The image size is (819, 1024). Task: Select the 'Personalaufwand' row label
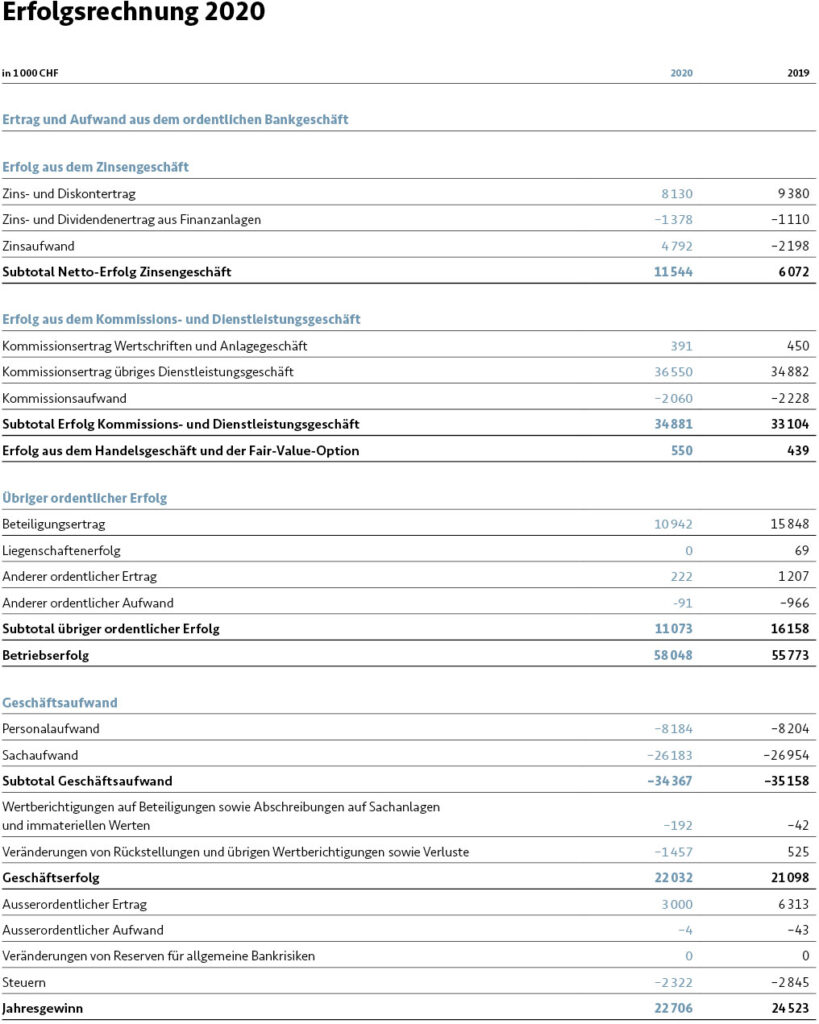[x=51, y=729]
